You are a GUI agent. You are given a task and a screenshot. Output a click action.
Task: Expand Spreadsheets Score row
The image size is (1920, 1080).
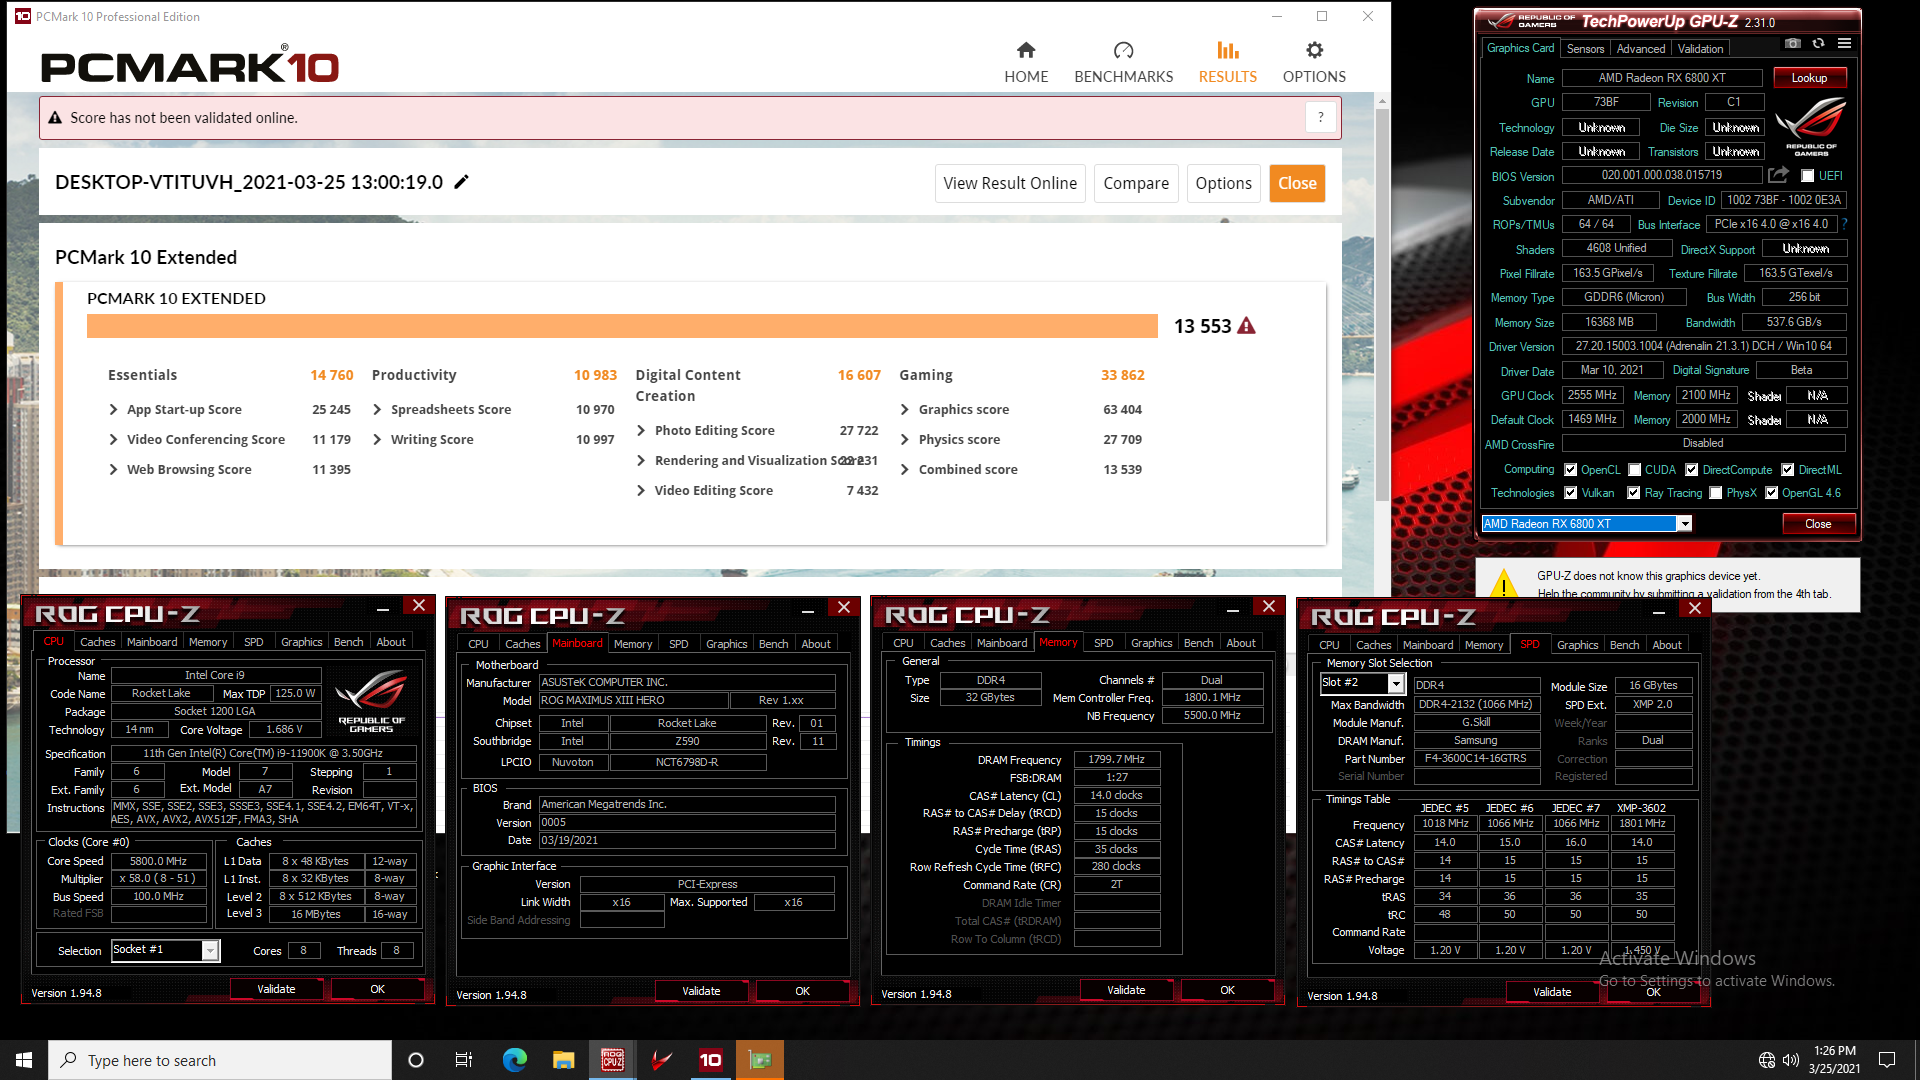coord(377,409)
